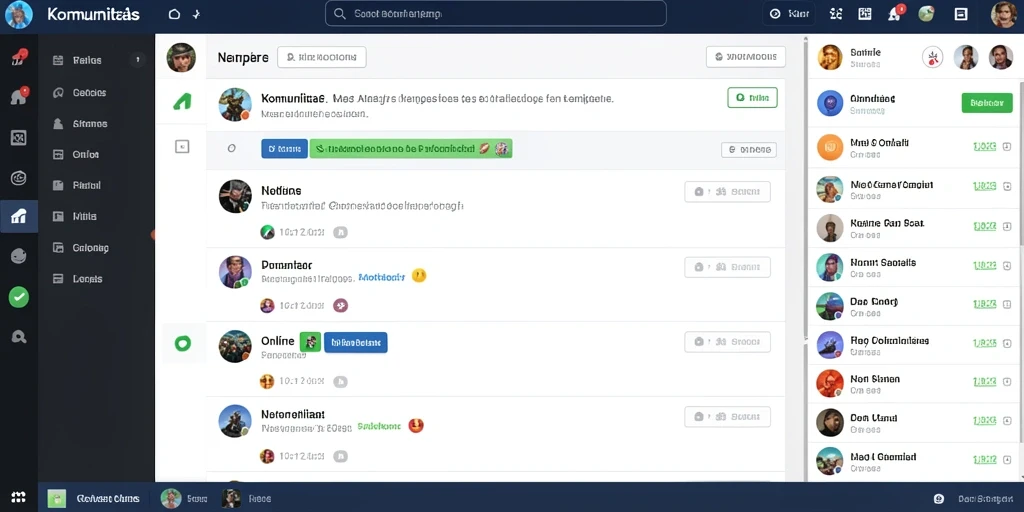Click the yellow emoji in the Pomuniaor row
The image size is (1024, 512).
[419, 276]
